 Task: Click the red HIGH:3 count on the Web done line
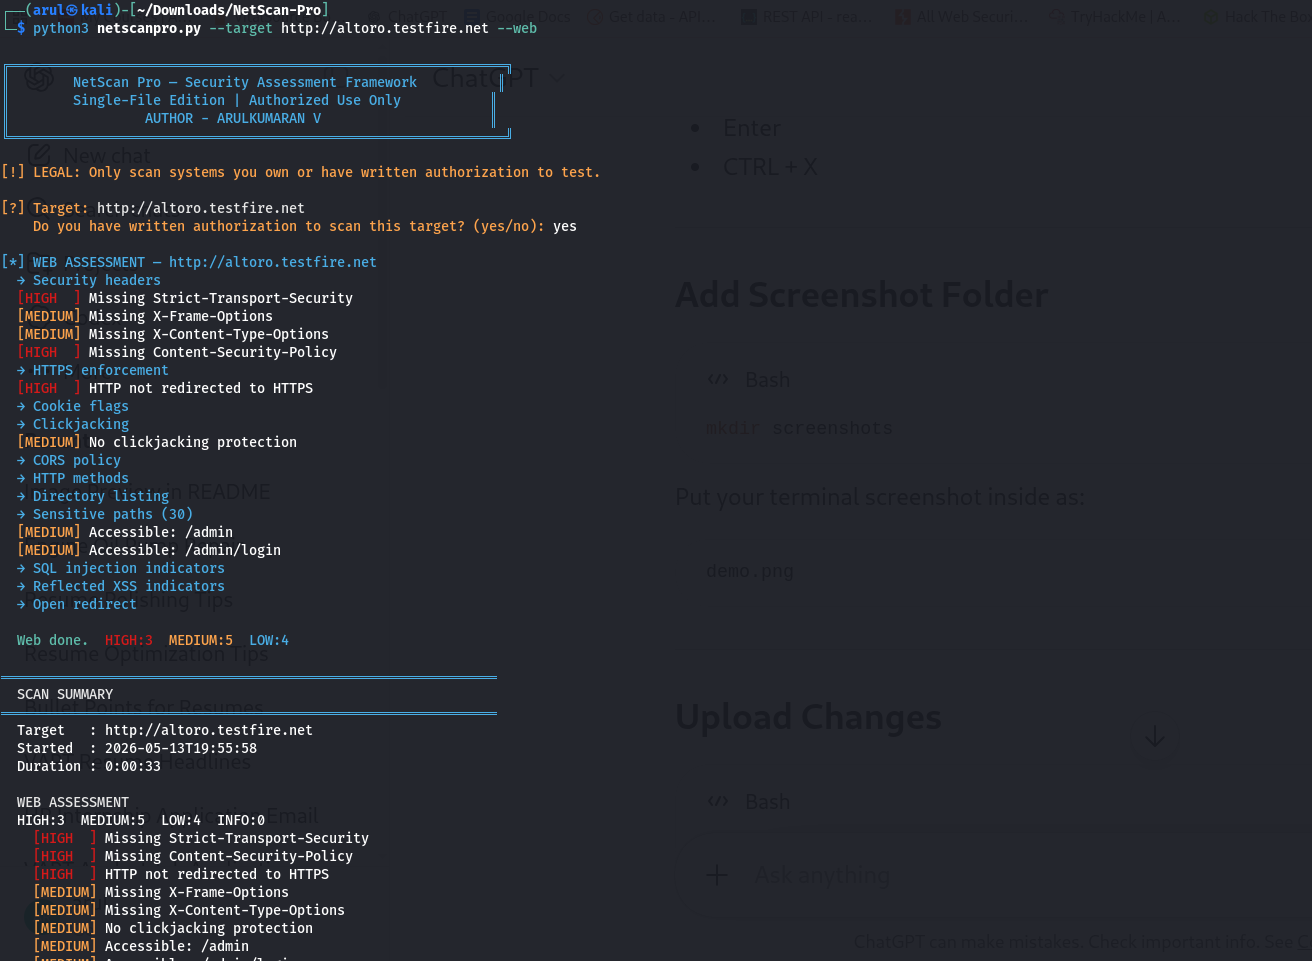(129, 640)
